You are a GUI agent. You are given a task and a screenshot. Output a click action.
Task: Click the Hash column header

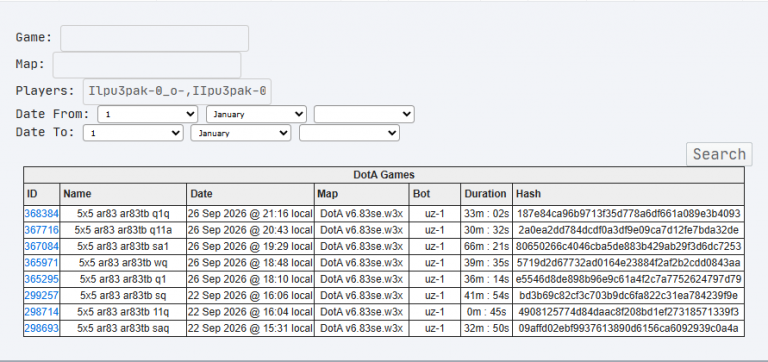click(x=628, y=194)
